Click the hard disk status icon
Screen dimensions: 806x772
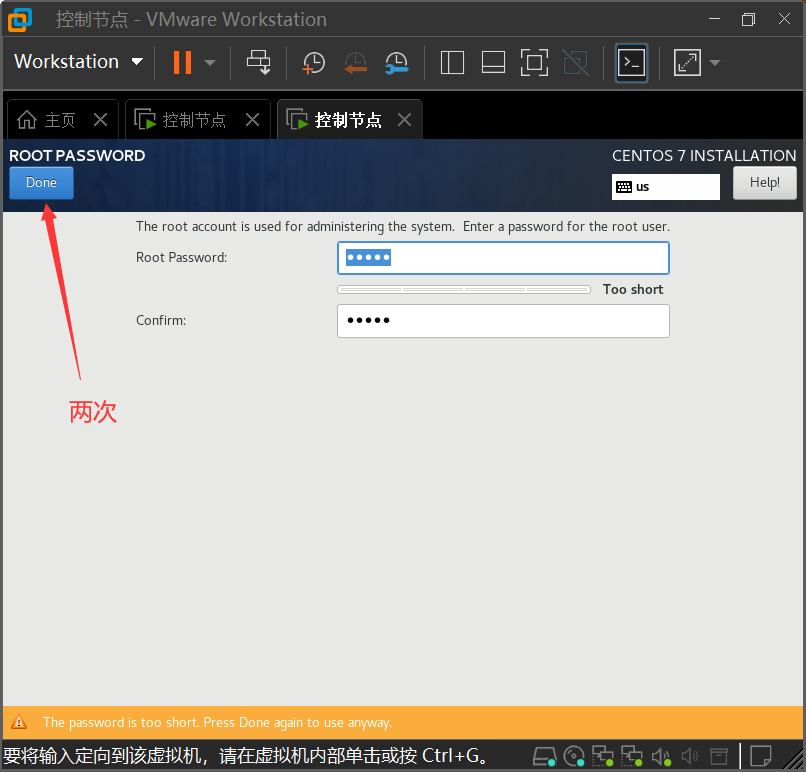(544, 756)
